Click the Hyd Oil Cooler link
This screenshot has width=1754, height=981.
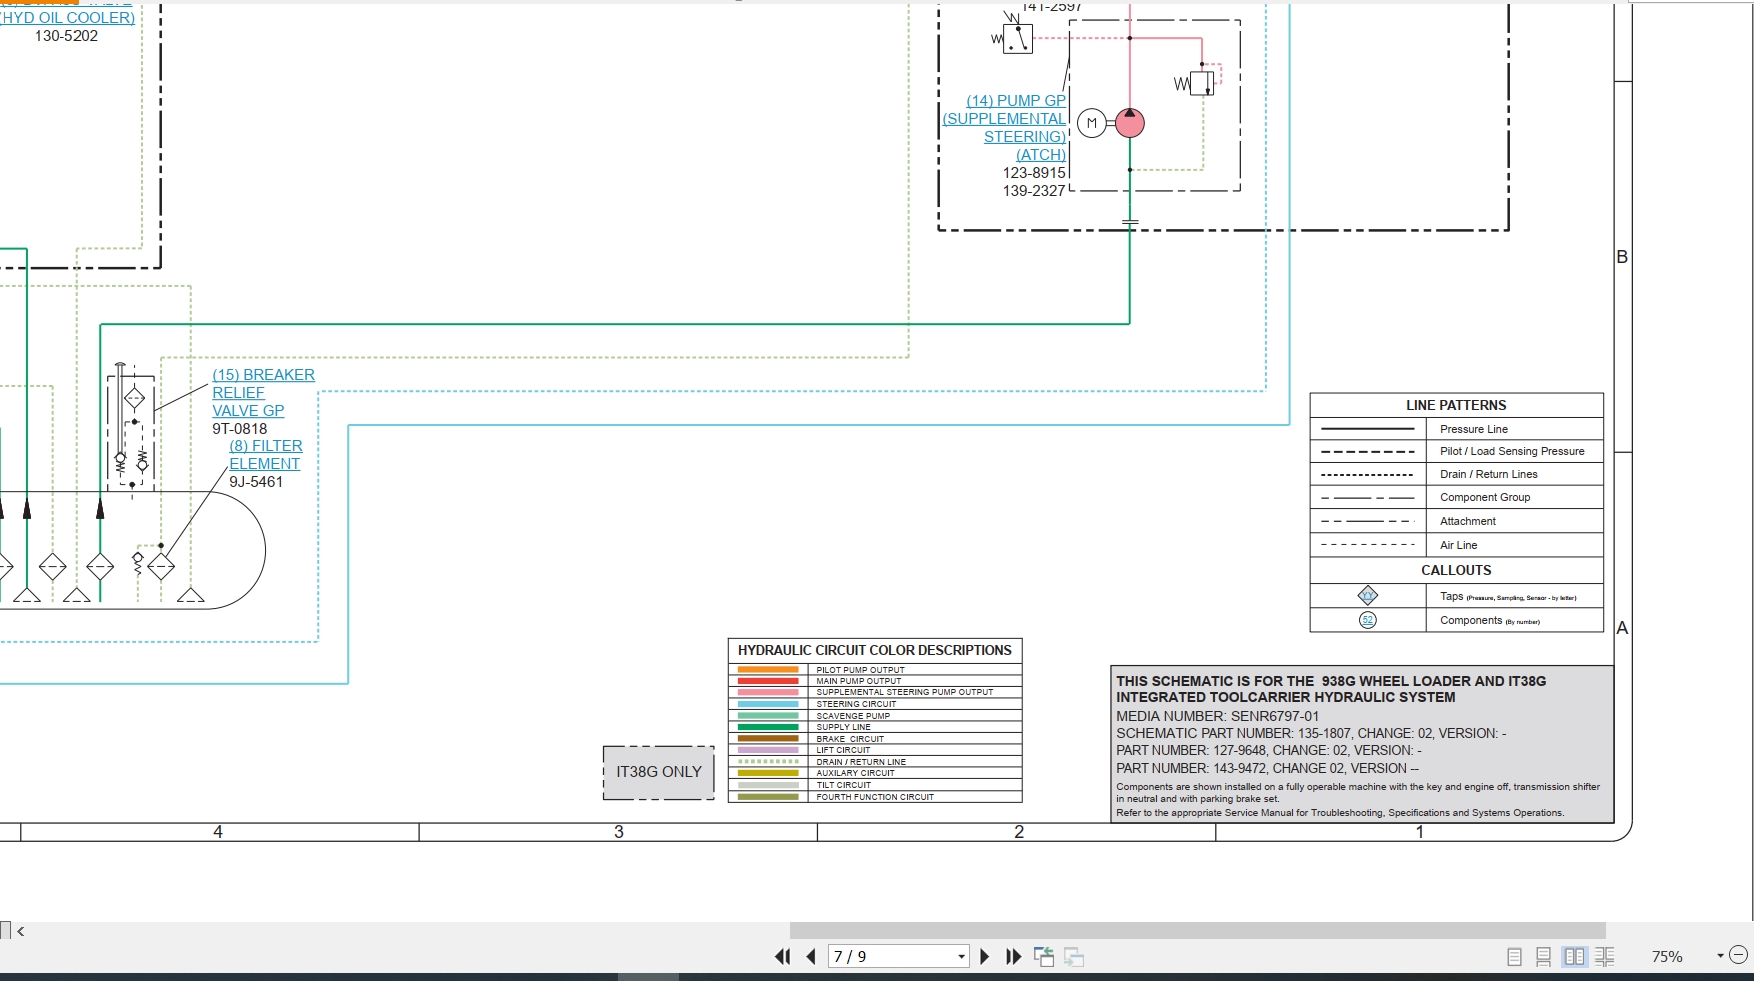point(67,18)
